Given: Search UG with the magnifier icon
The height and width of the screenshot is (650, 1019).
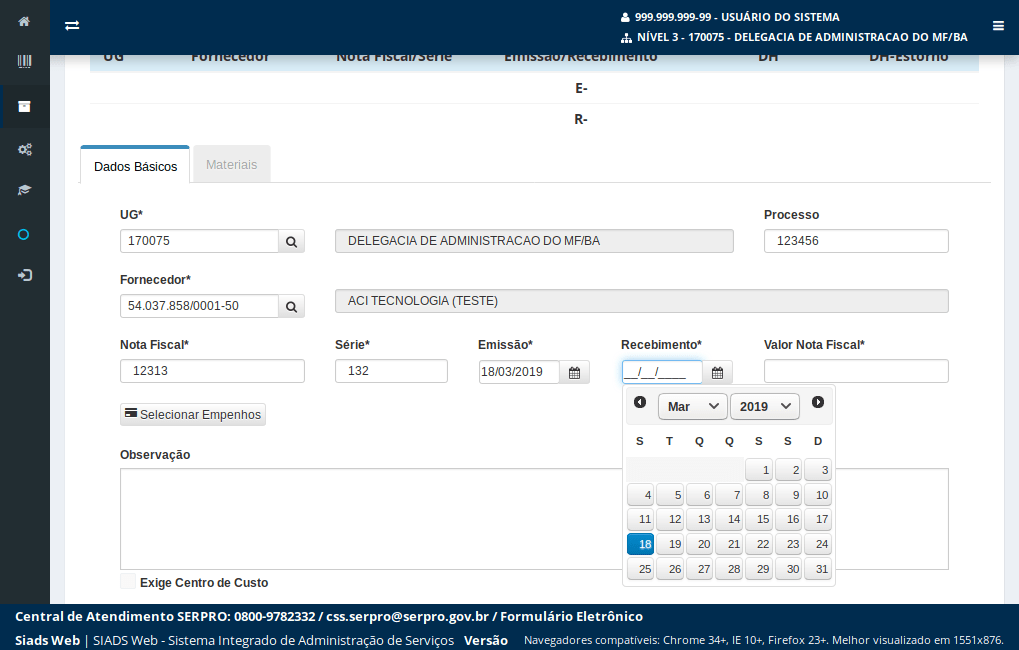Looking at the screenshot, I should [292, 241].
